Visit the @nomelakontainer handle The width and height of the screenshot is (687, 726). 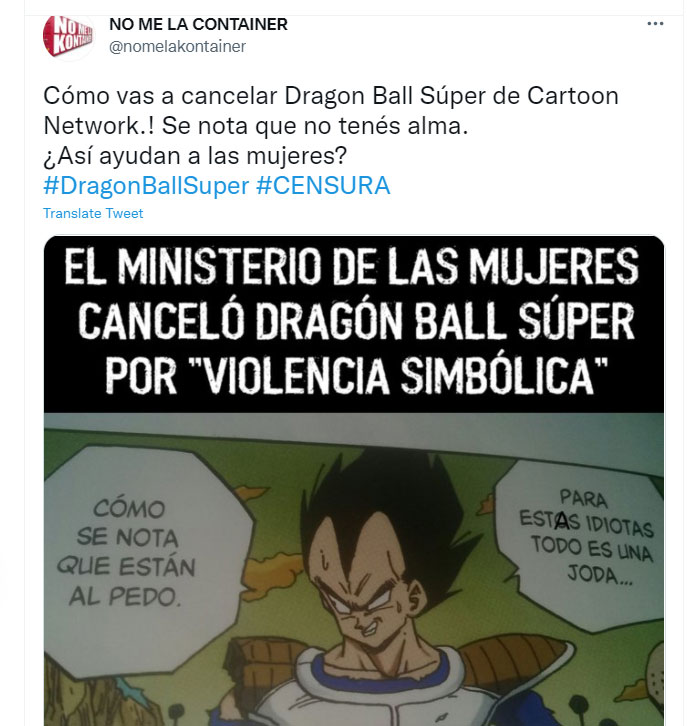click(177, 47)
